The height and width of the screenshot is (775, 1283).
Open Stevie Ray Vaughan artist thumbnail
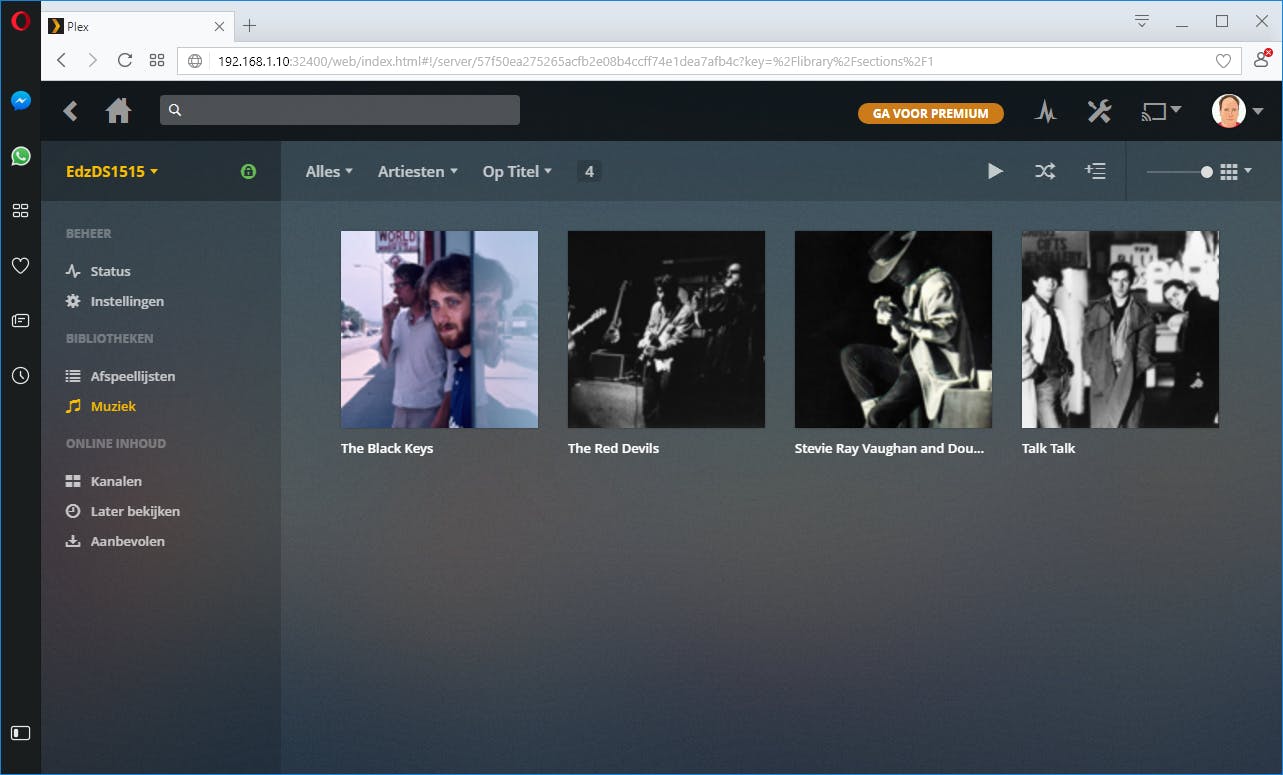[893, 329]
